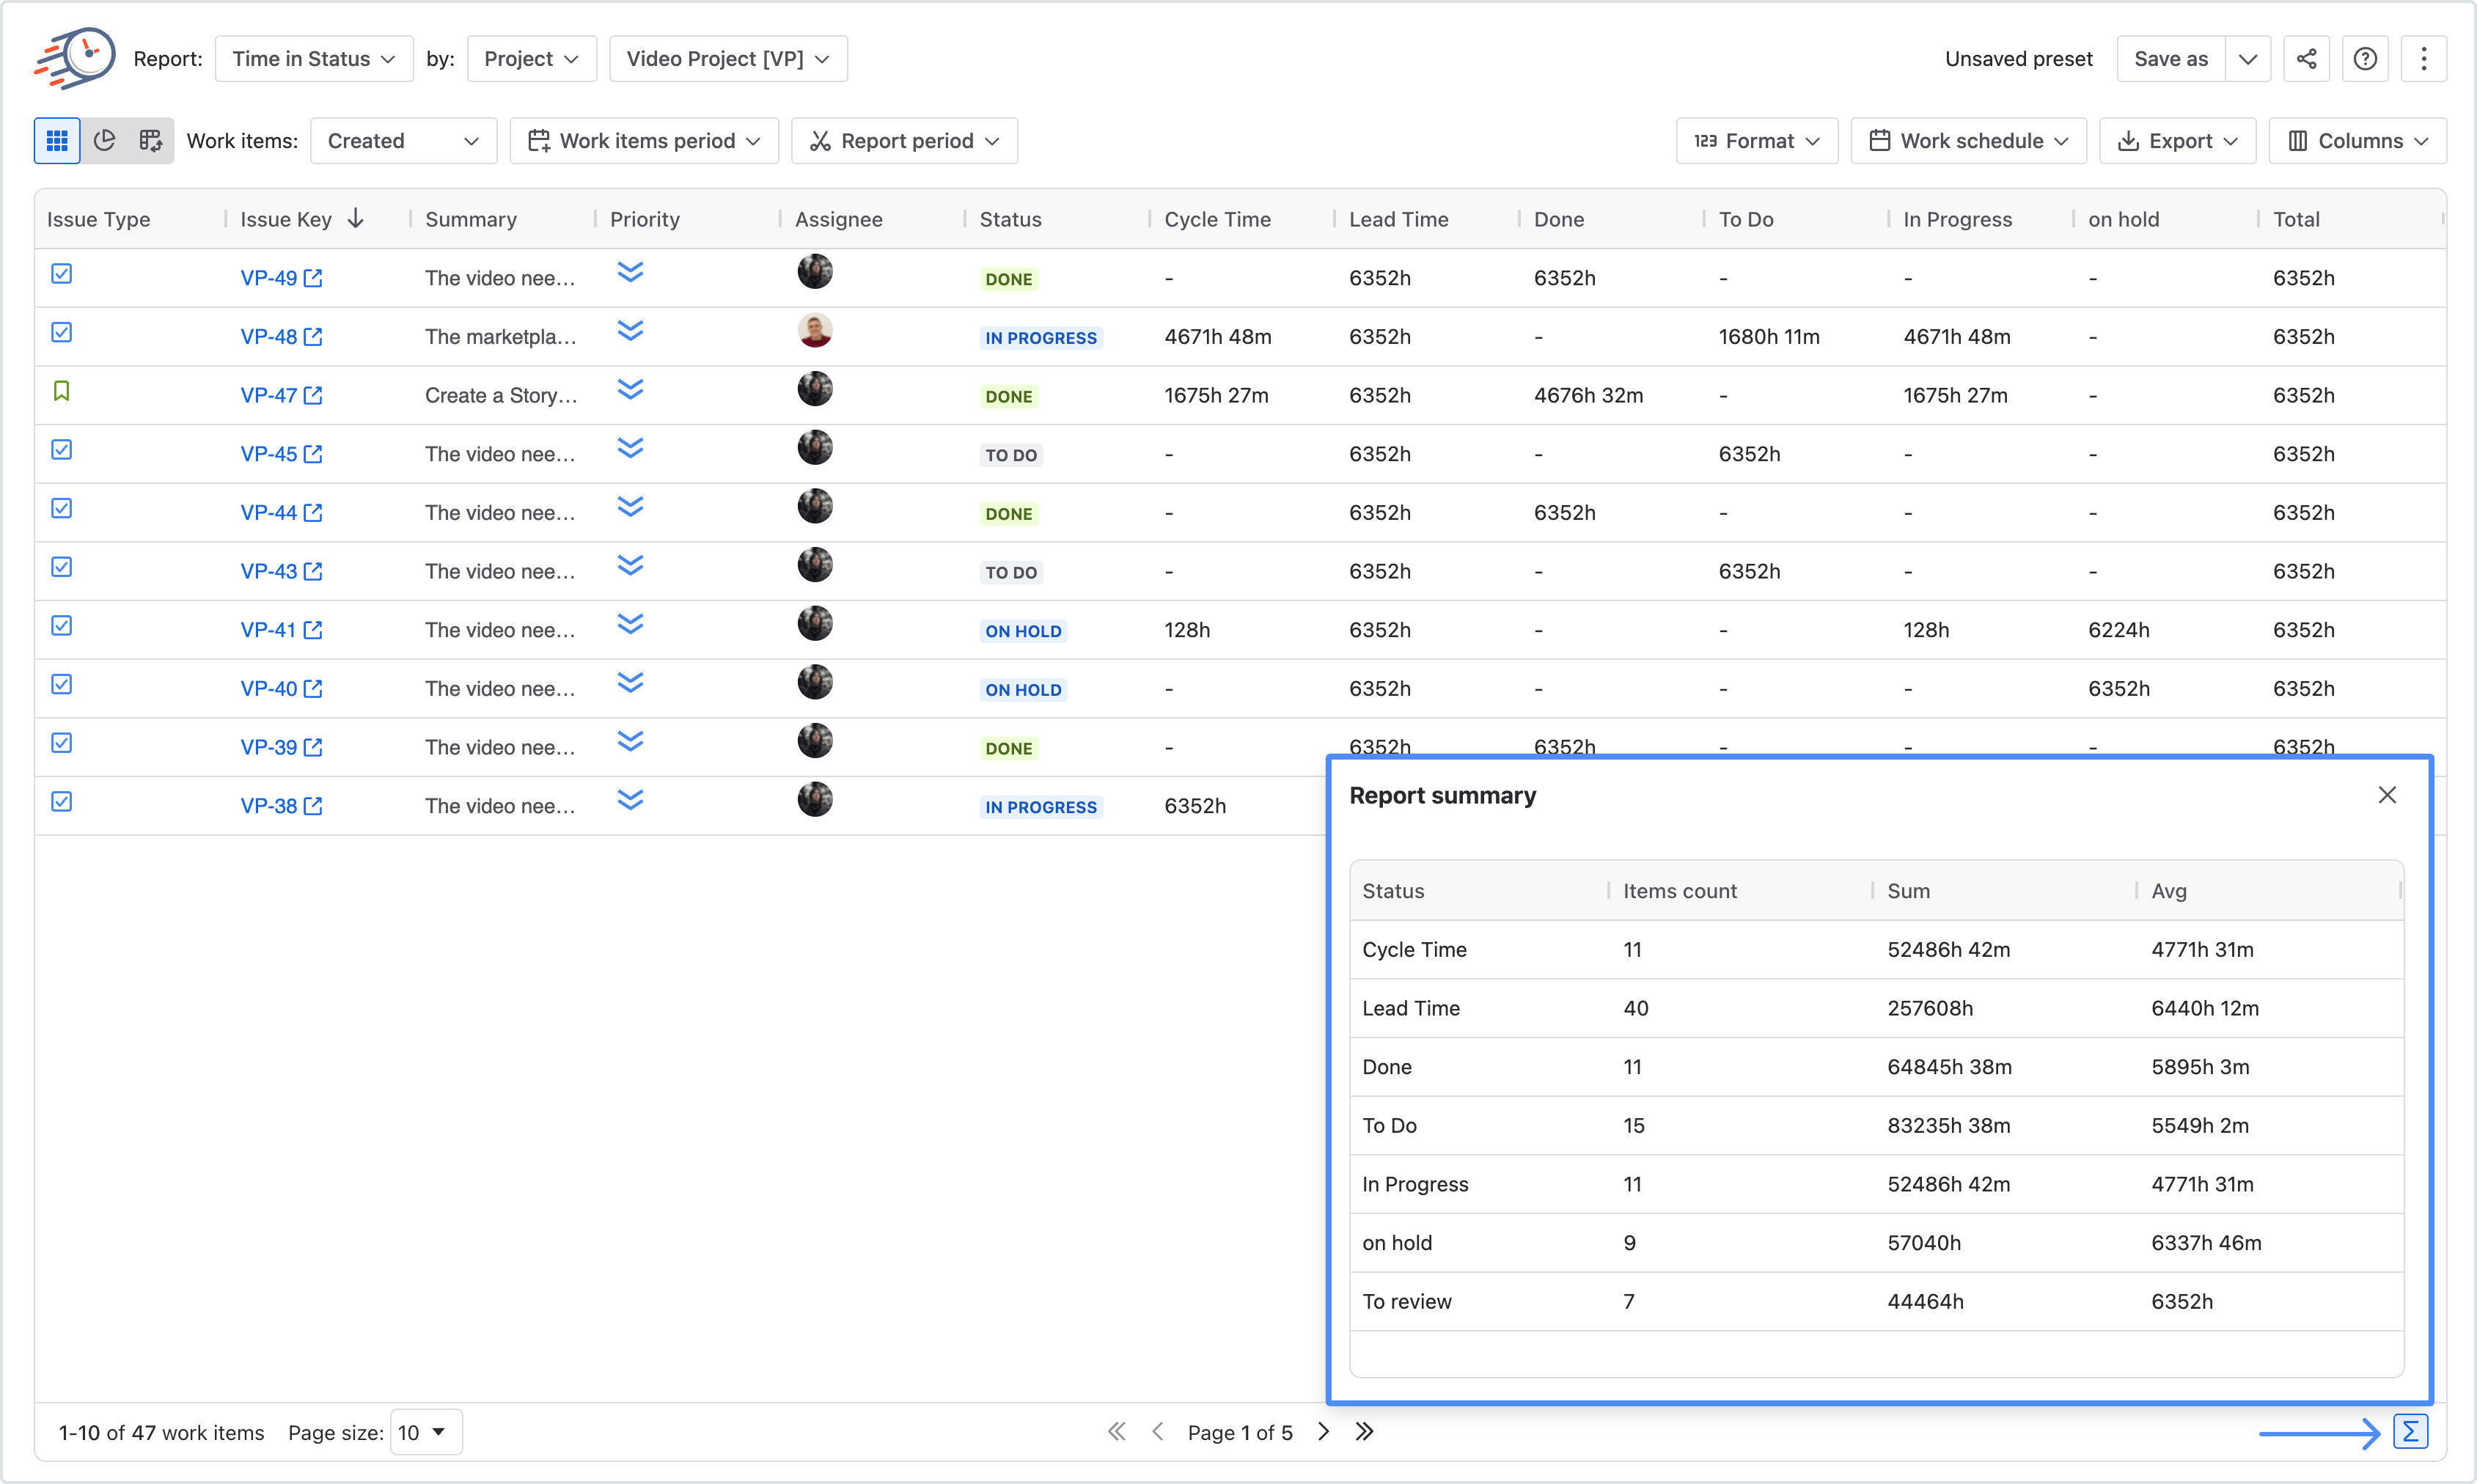Expand the Created work items dropdown
This screenshot has height=1484, width=2477.
click(403, 141)
